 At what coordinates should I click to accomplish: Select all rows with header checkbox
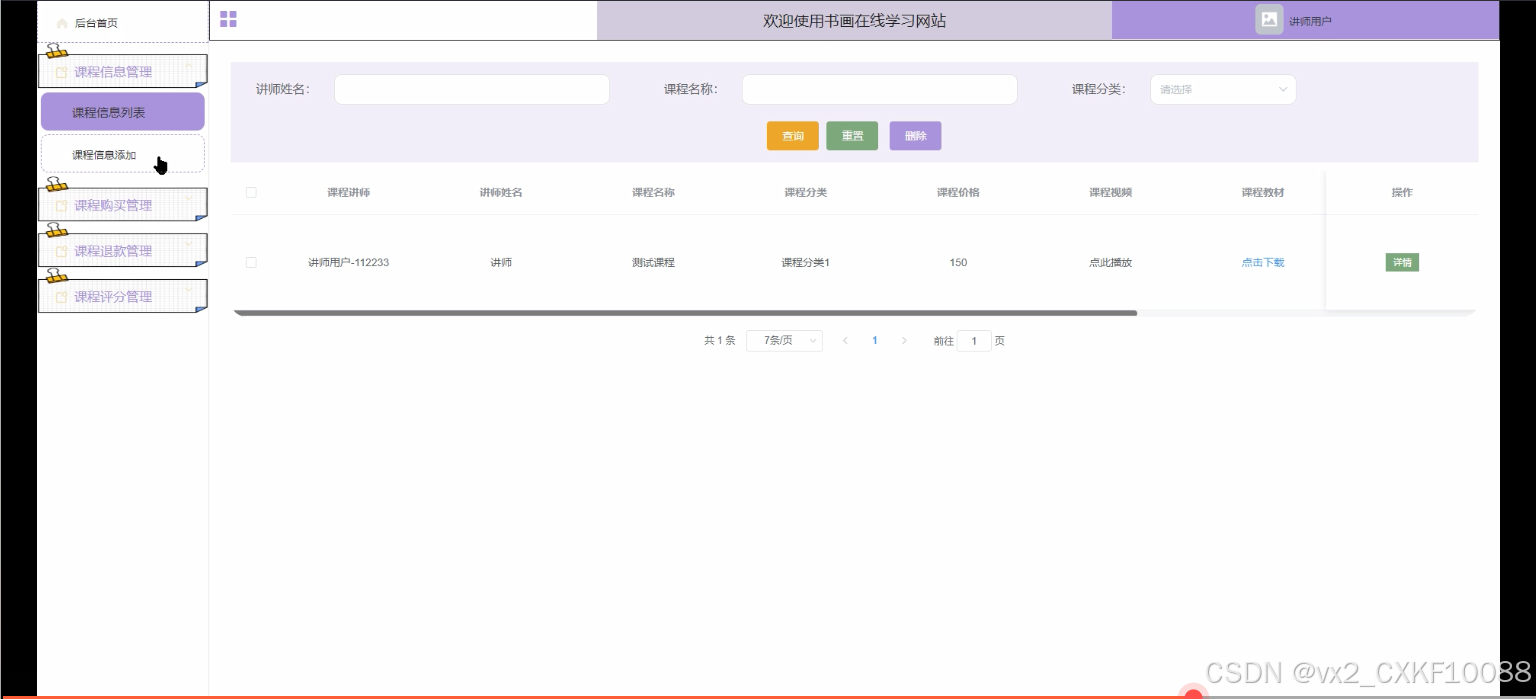click(x=251, y=193)
